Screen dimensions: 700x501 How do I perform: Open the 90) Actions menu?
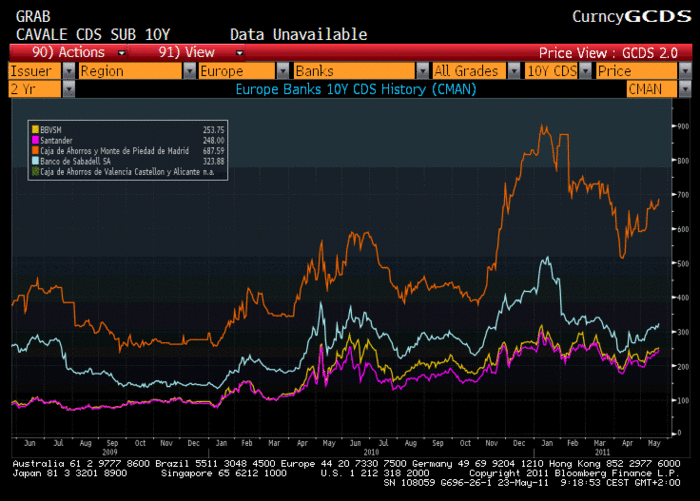click(68, 52)
